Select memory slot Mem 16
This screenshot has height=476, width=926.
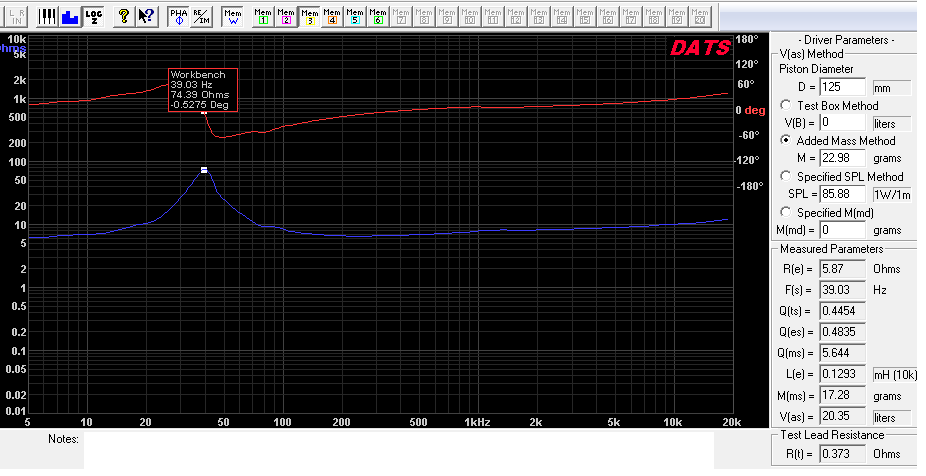(608, 17)
